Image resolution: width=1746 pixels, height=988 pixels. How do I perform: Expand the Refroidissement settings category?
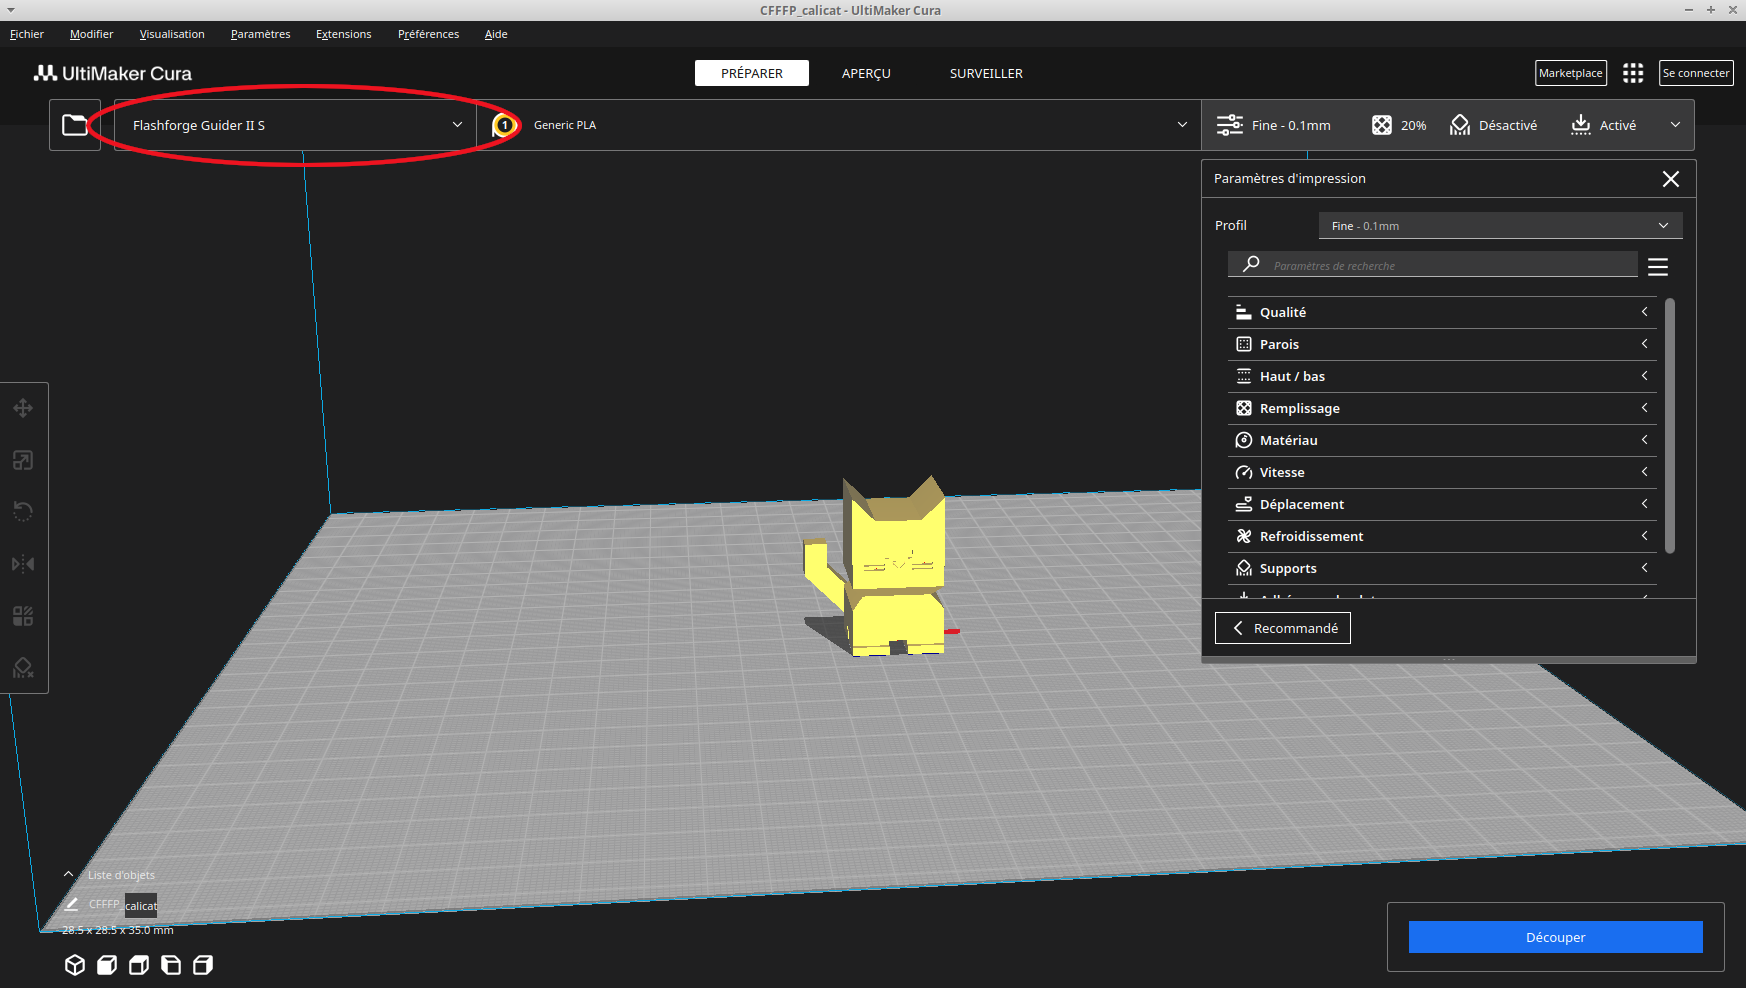[x=1442, y=537]
